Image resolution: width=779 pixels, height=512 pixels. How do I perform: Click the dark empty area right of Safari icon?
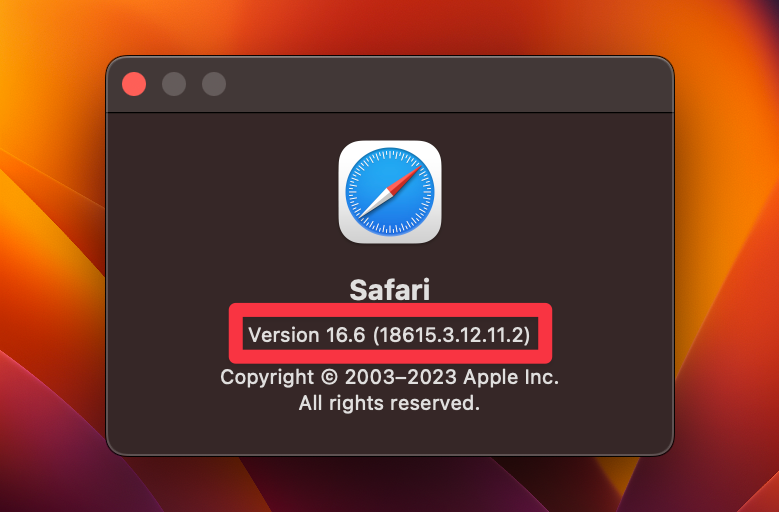pyautogui.click(x=557, y=192)
